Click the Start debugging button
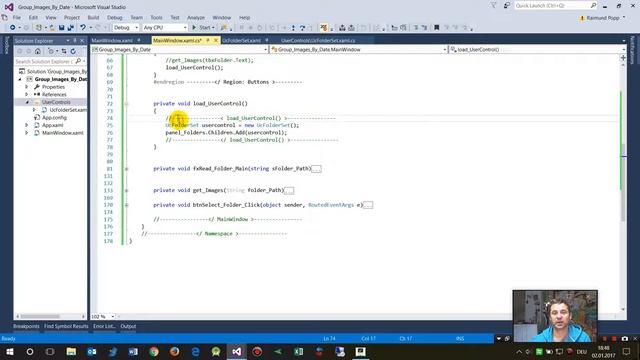Image resolution: width=640 pixels, height=360 pixels. (203, 28)
